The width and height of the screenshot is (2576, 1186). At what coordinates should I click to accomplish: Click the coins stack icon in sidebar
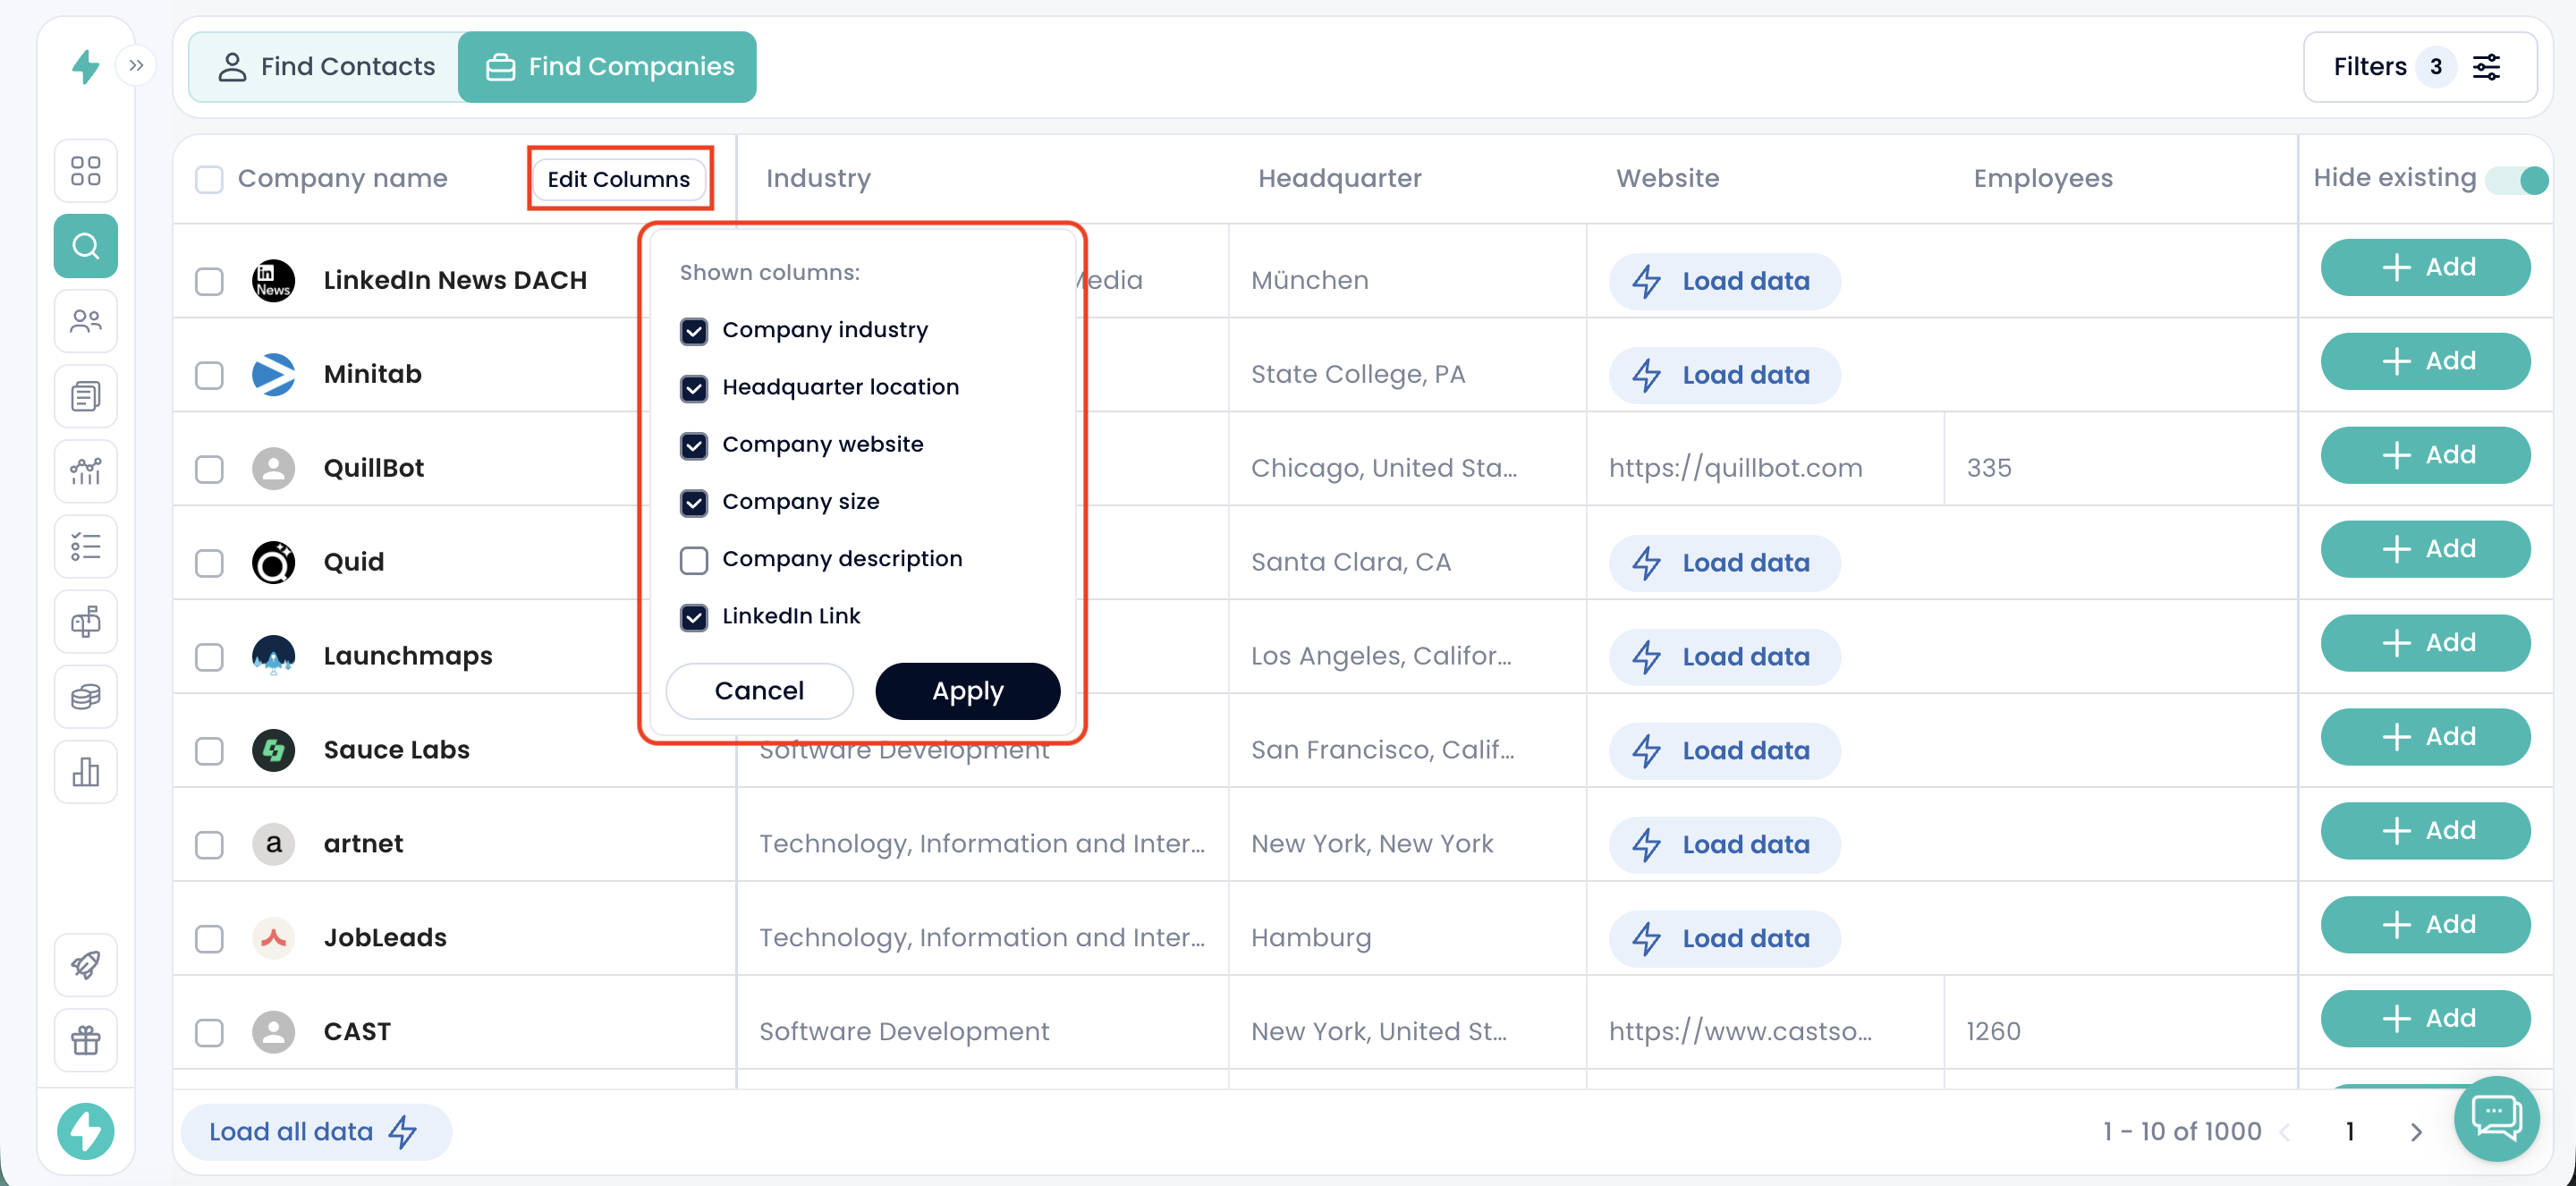point(86,697)
